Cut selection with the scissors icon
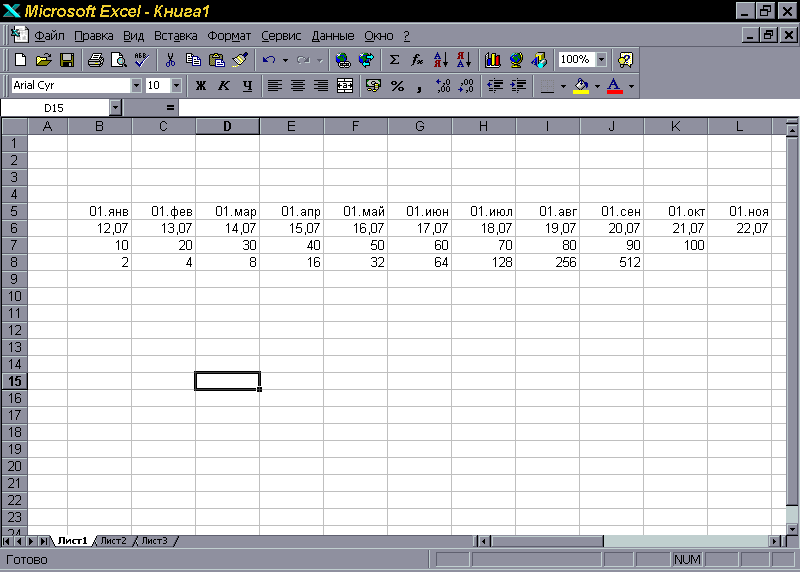This screenshot has width=800, height=572. coord(170,60)
